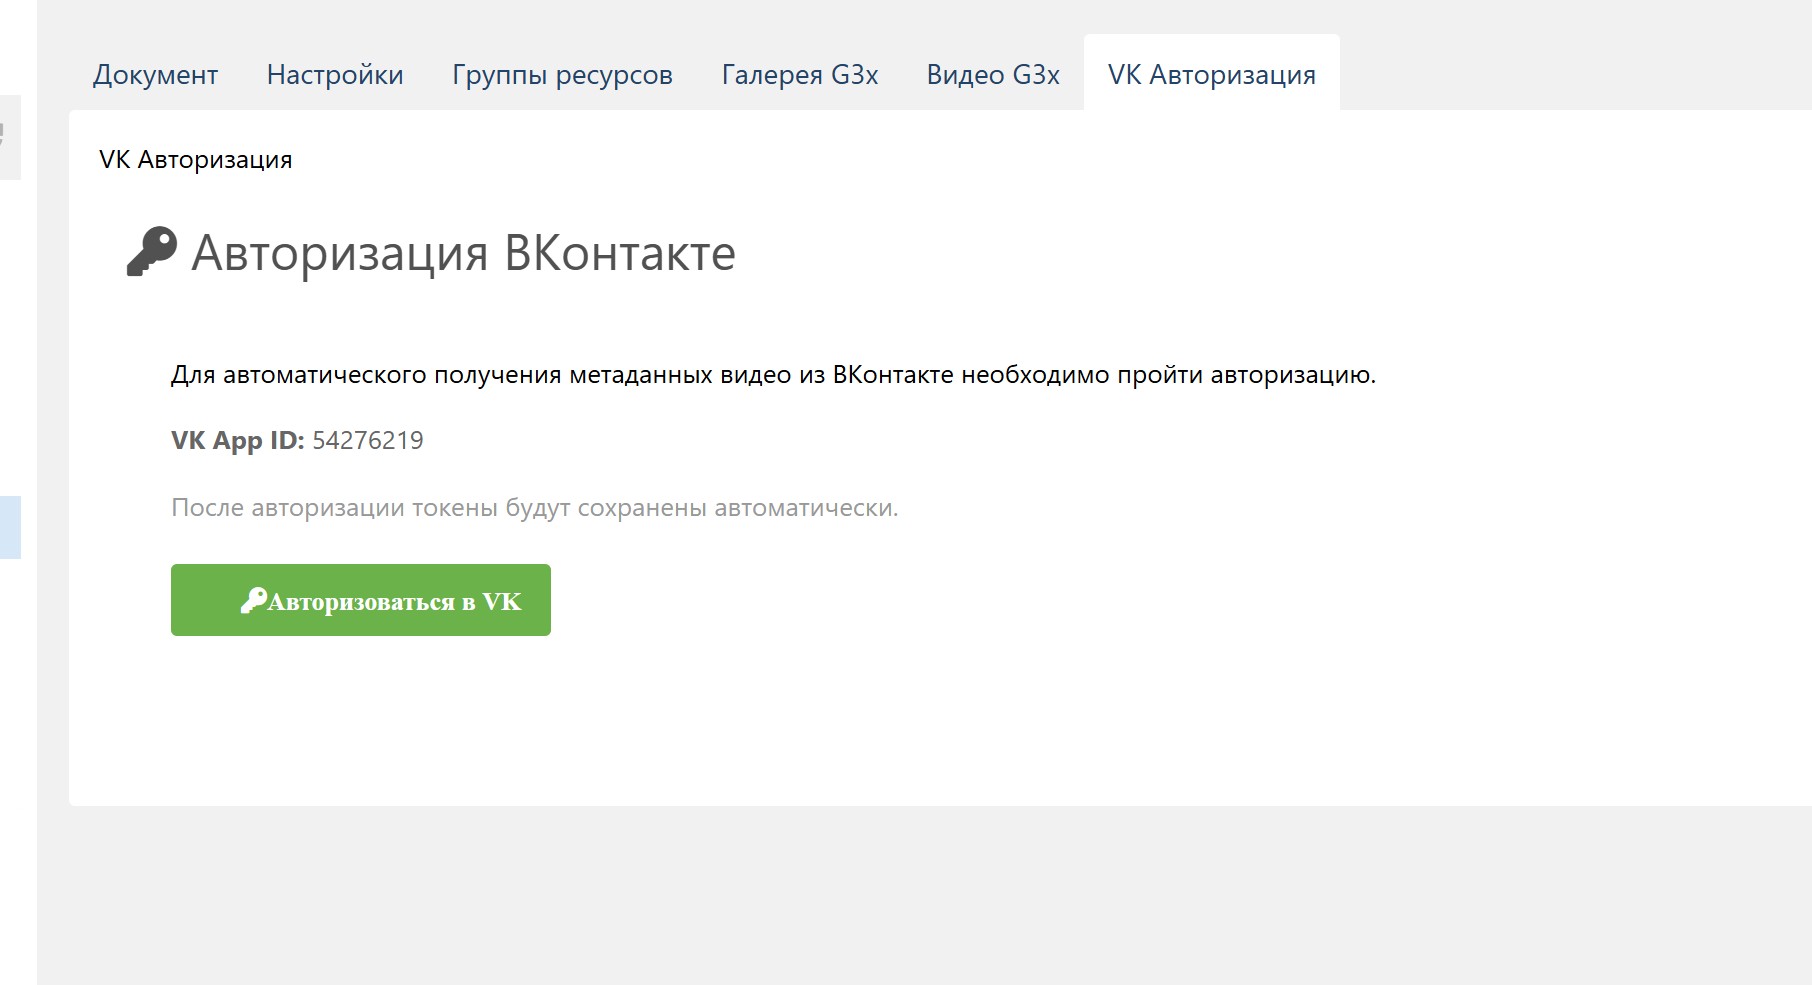Go to the Галерея G3x tab

(x=800, y=75)
